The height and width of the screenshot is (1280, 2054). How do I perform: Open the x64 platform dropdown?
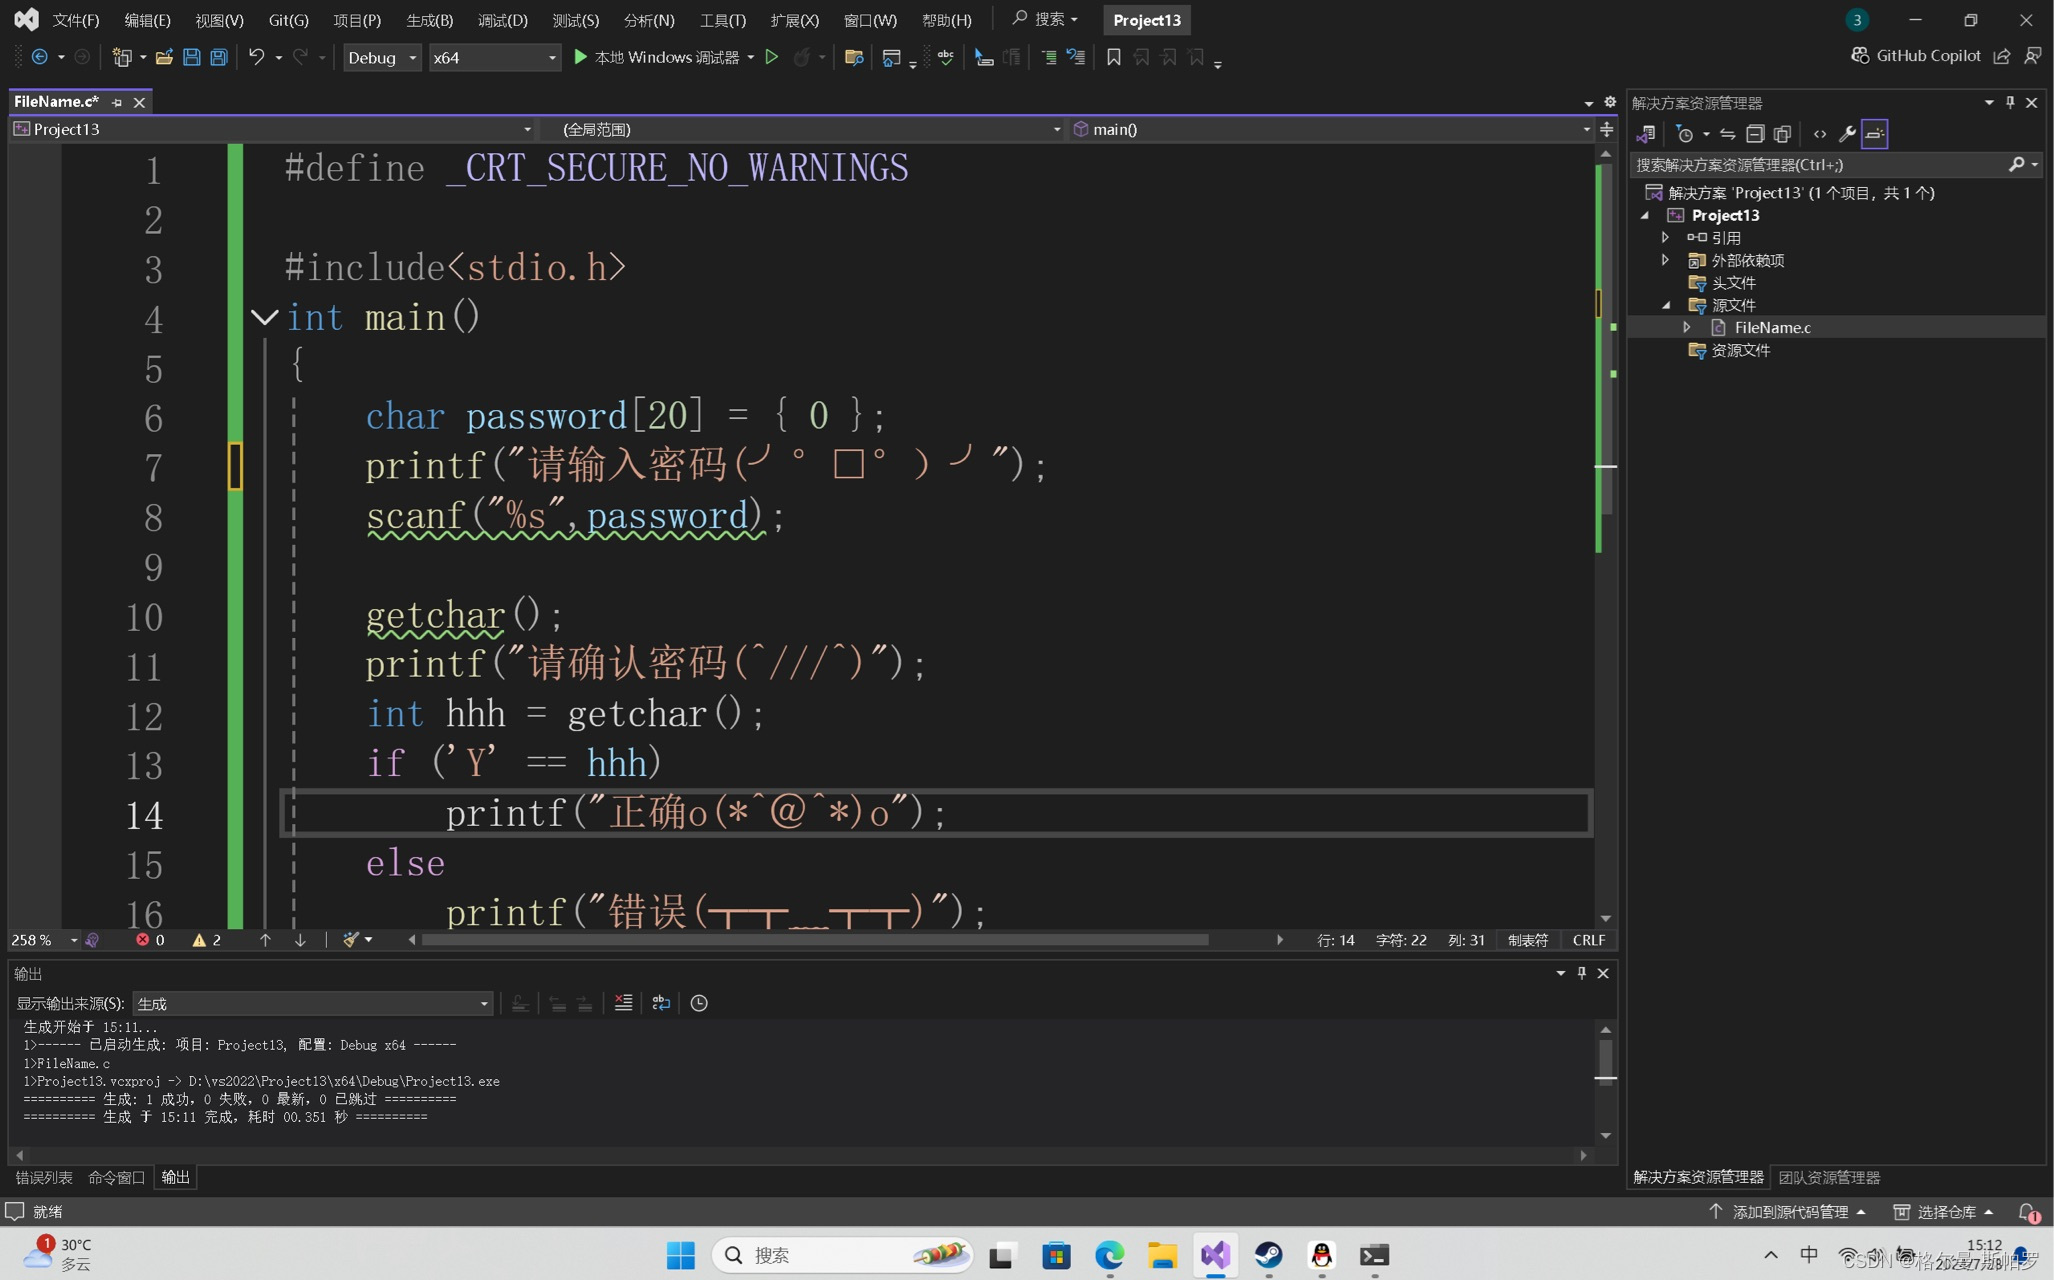click(494, 58)
